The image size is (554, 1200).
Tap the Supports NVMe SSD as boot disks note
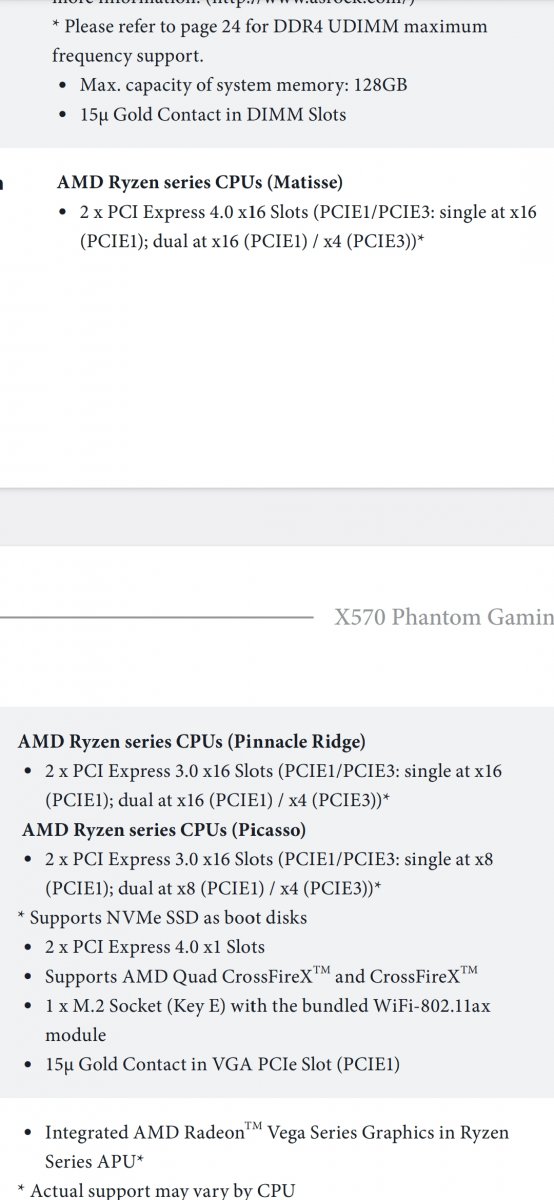point(162,918)
